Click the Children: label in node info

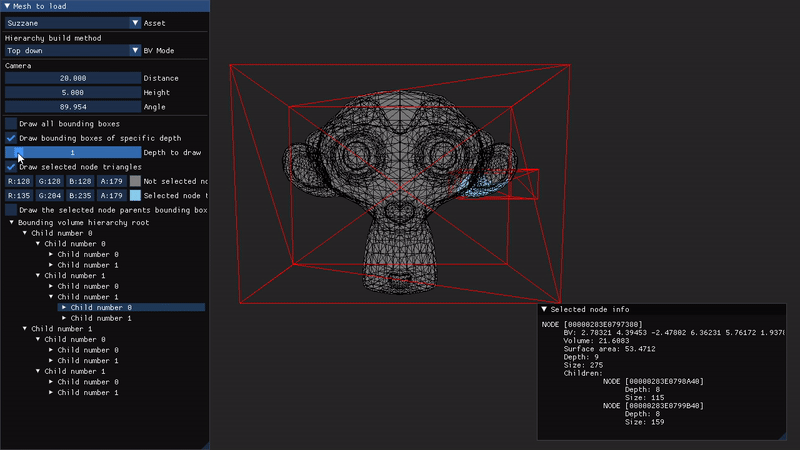pos(583,373)
